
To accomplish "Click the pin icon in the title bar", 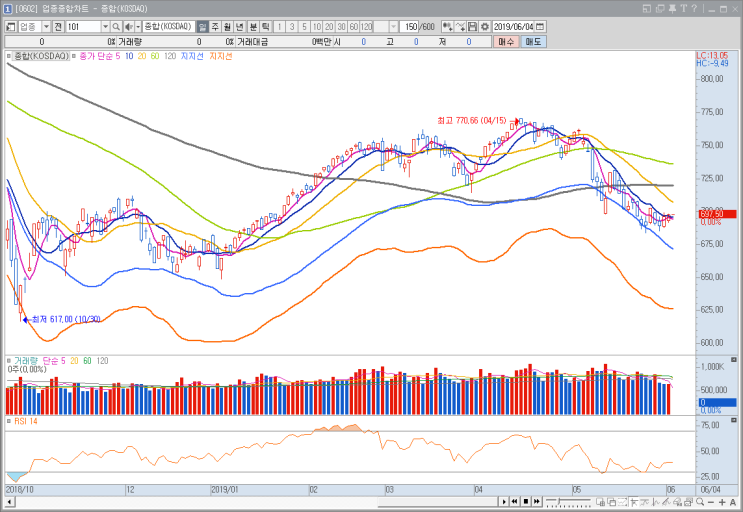I will 672,9.
